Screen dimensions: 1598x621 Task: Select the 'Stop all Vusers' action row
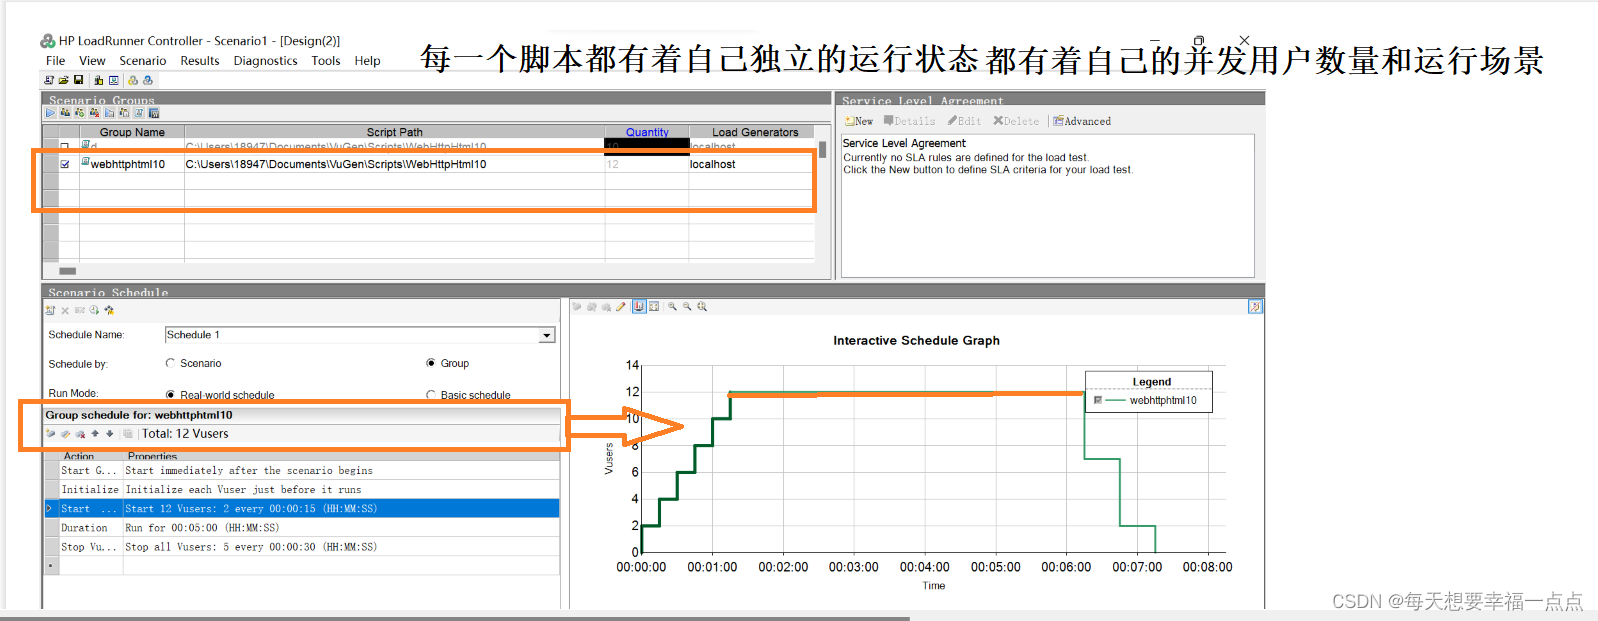(301, 547)
